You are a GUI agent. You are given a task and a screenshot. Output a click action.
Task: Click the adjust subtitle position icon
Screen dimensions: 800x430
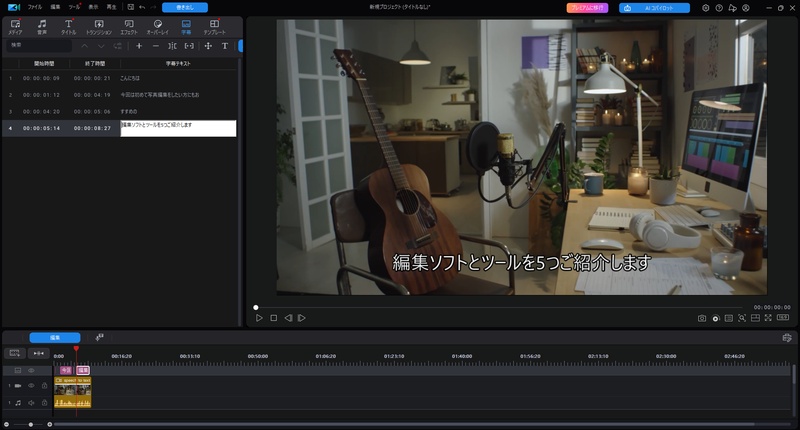click(x=208, y=46)
